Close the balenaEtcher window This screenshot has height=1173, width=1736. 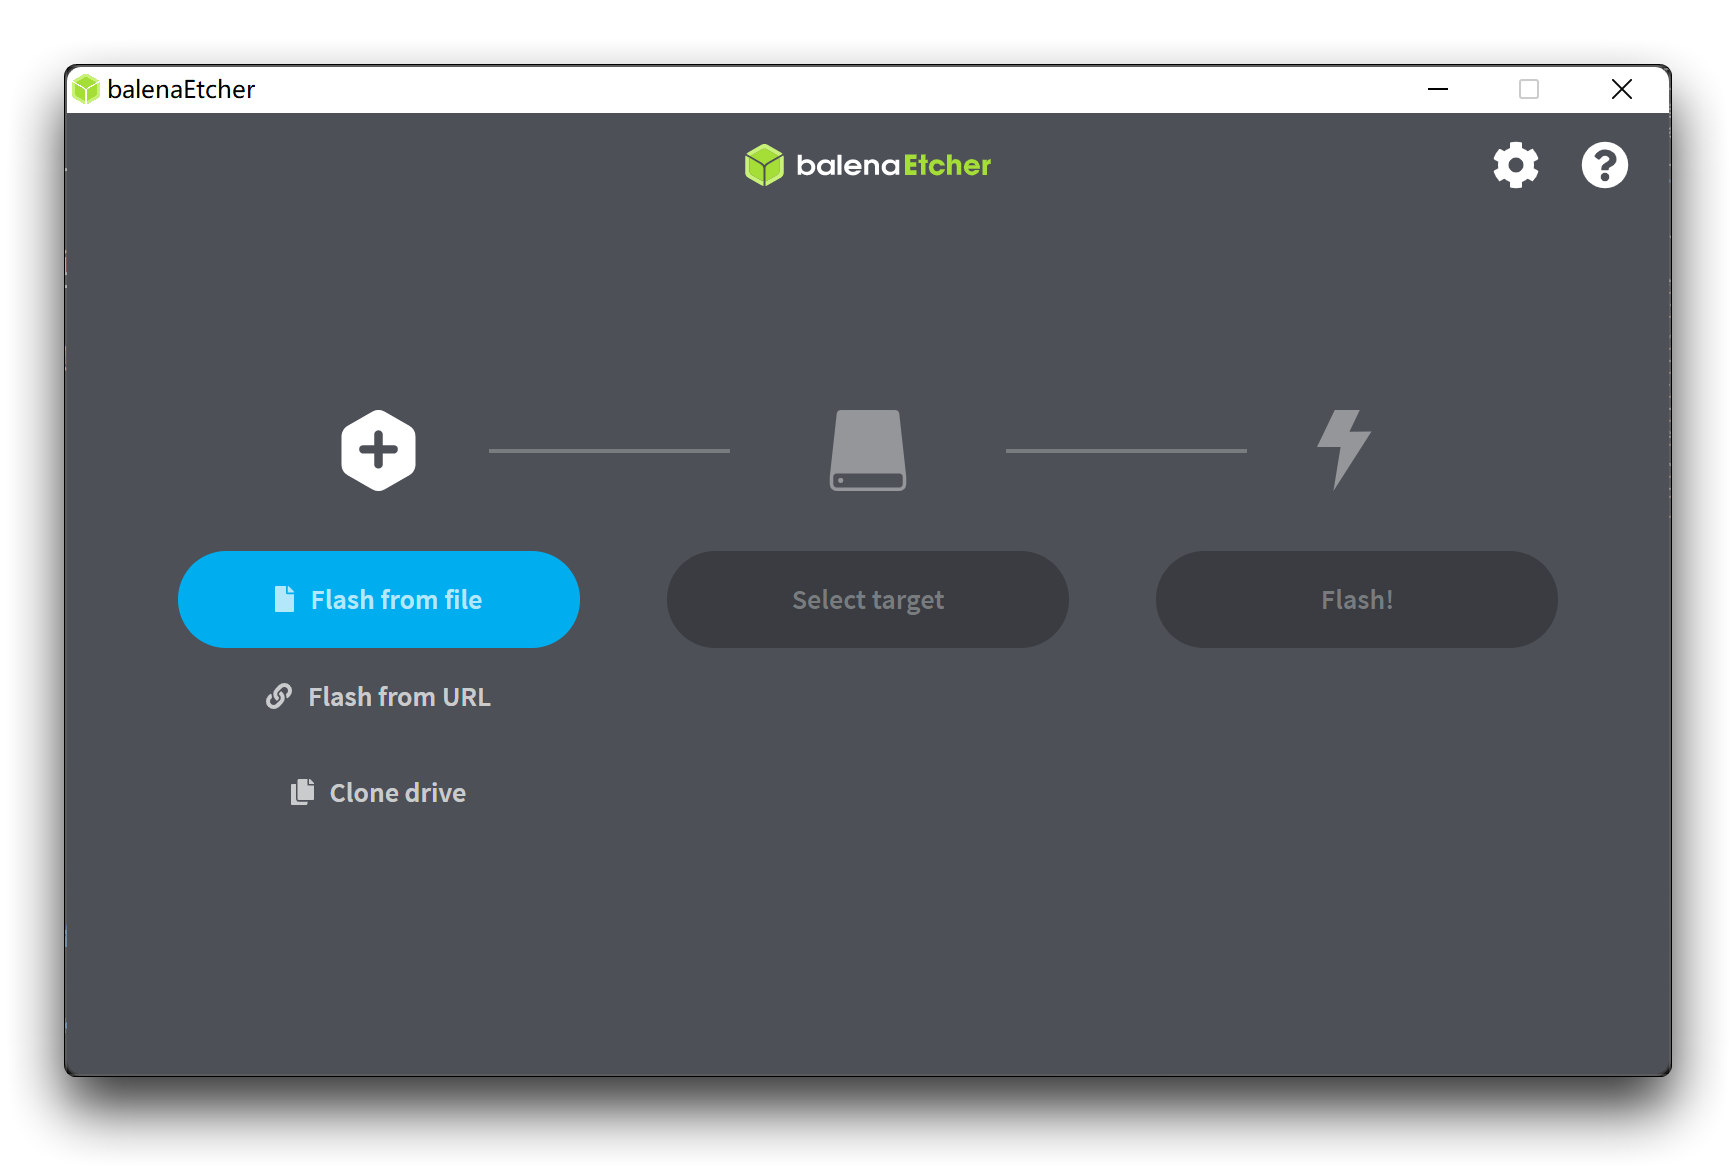tap(1622, 89)
